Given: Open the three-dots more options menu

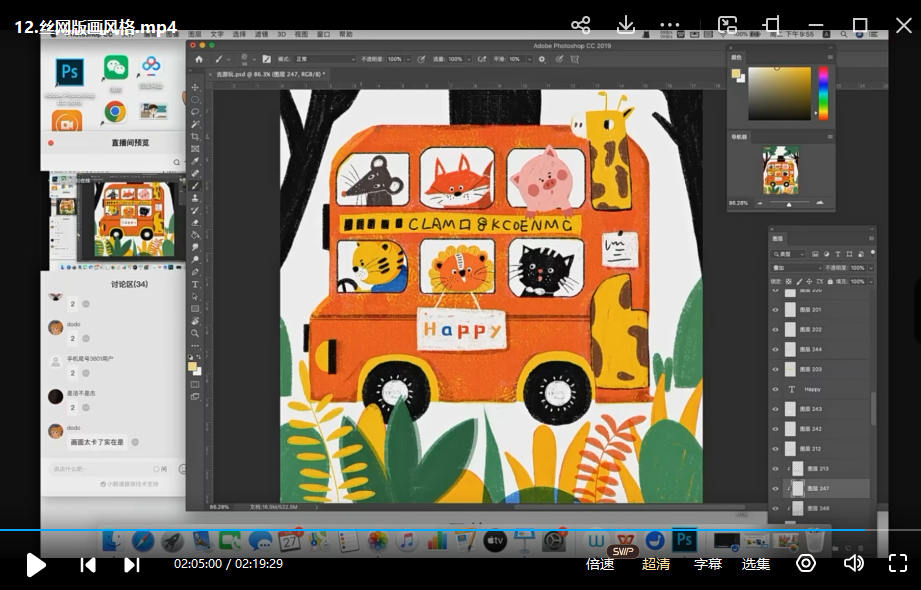Looking at the screenshot, I should [x=670, y=25].
